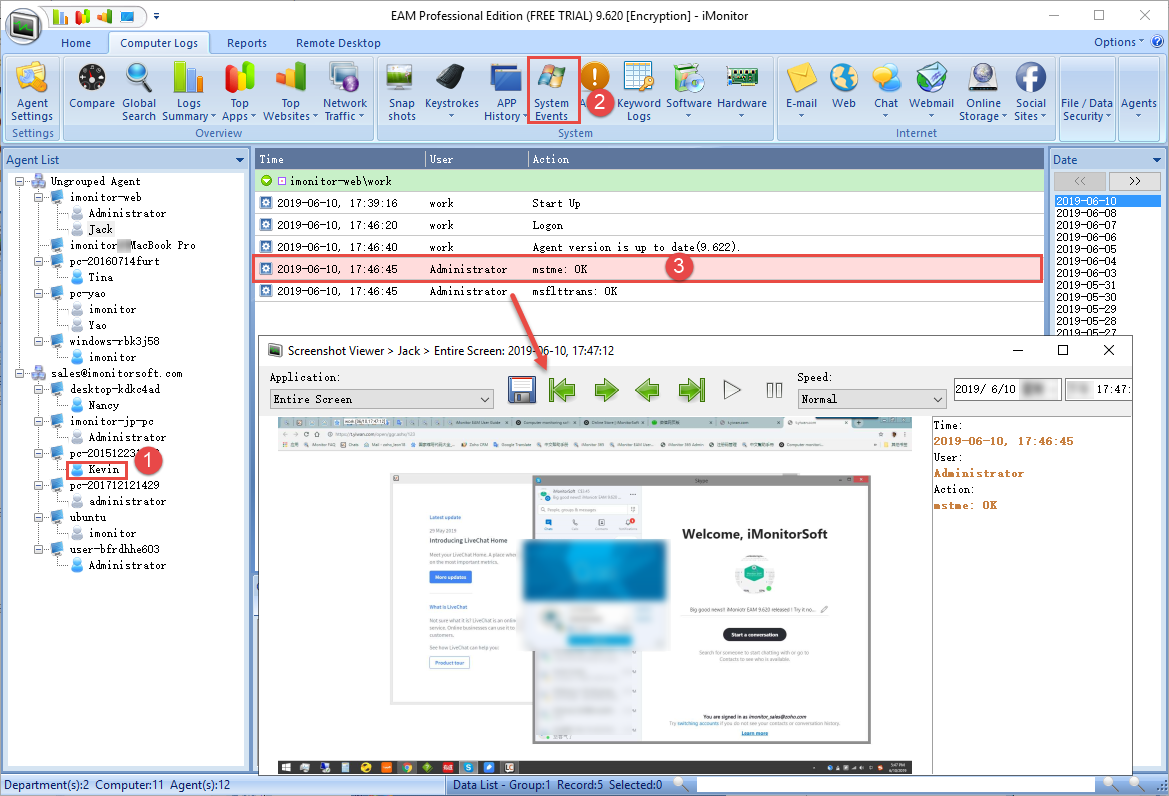Open Keyword Logs

(638, 92)
